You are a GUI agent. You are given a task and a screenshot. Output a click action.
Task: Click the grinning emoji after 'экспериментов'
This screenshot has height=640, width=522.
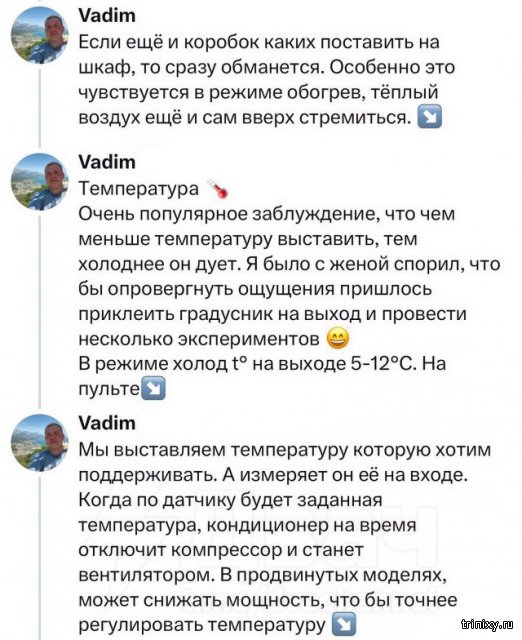click(339, 338)
